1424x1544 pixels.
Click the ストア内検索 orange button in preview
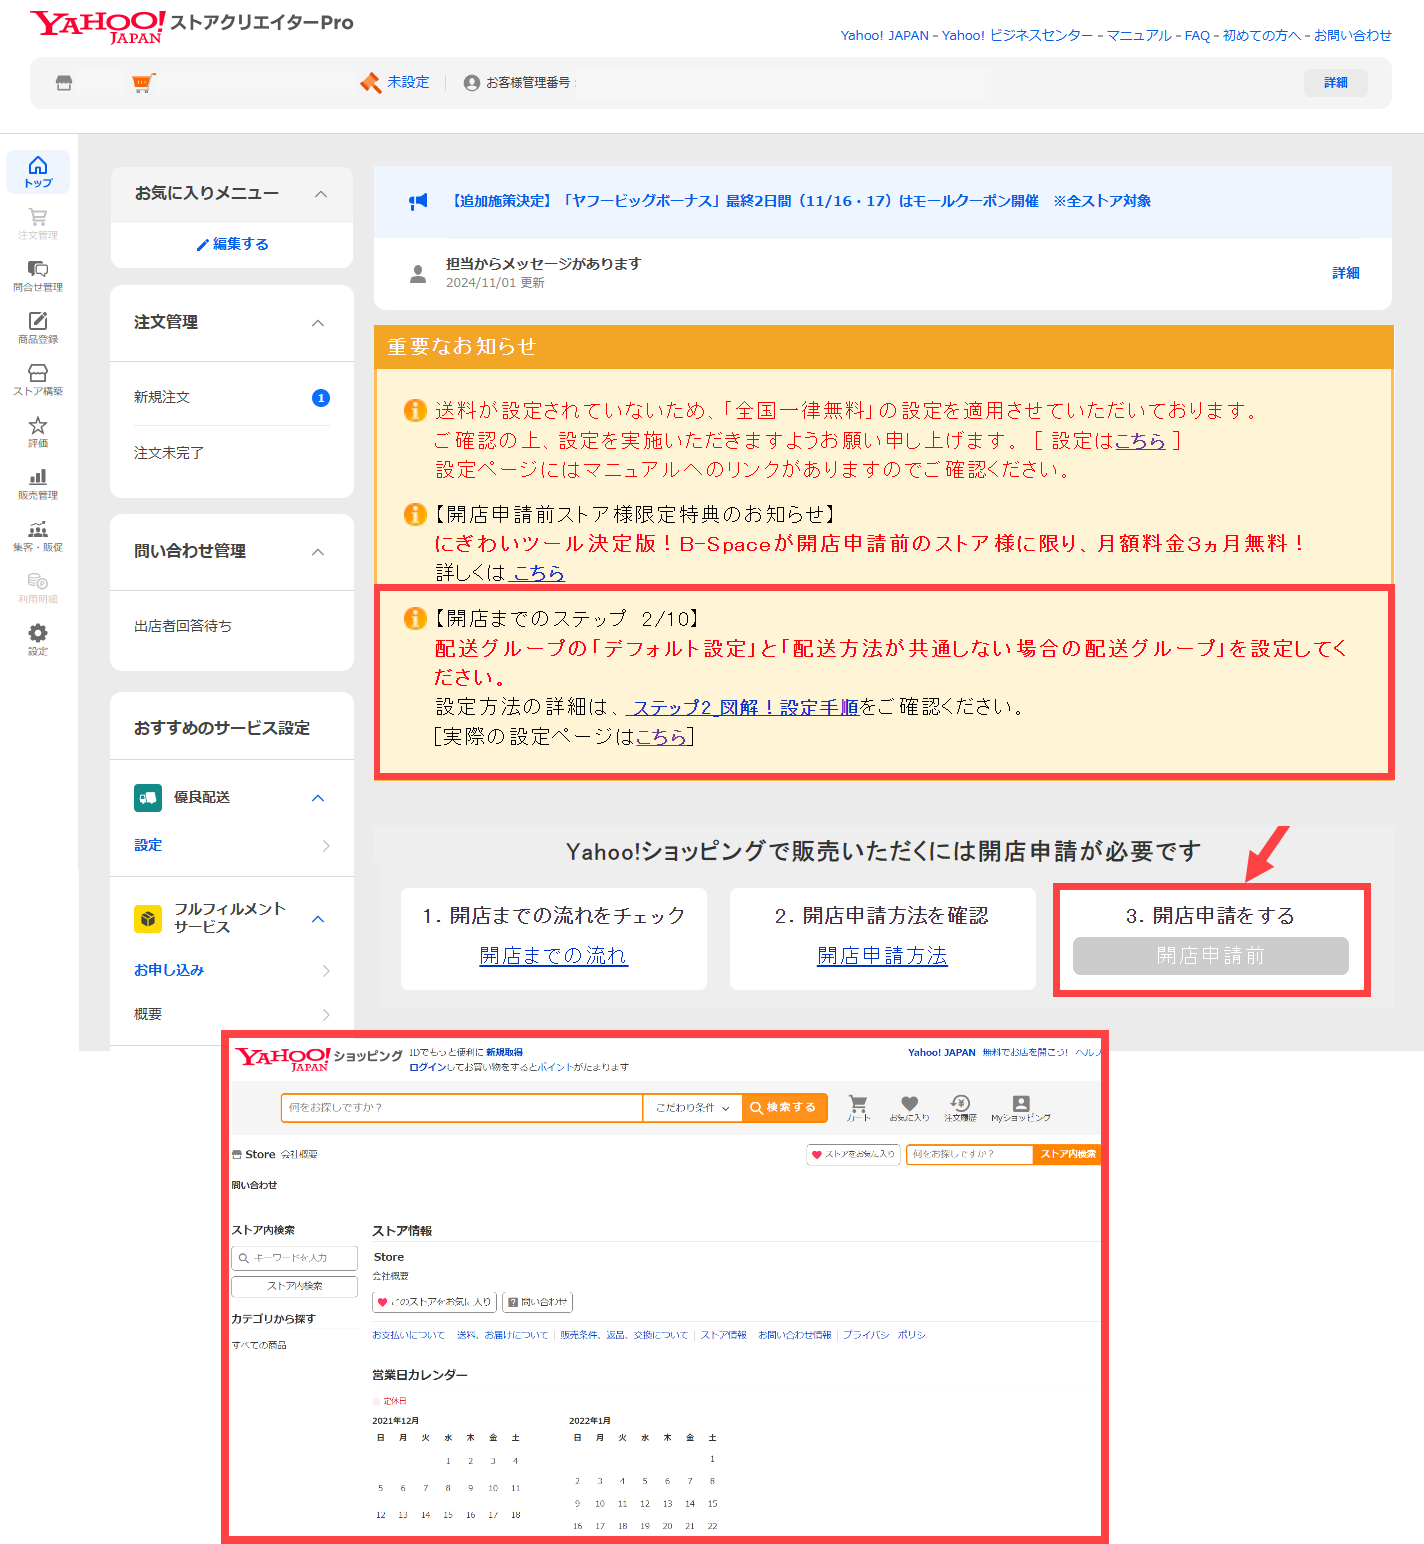(1068, 1154)
